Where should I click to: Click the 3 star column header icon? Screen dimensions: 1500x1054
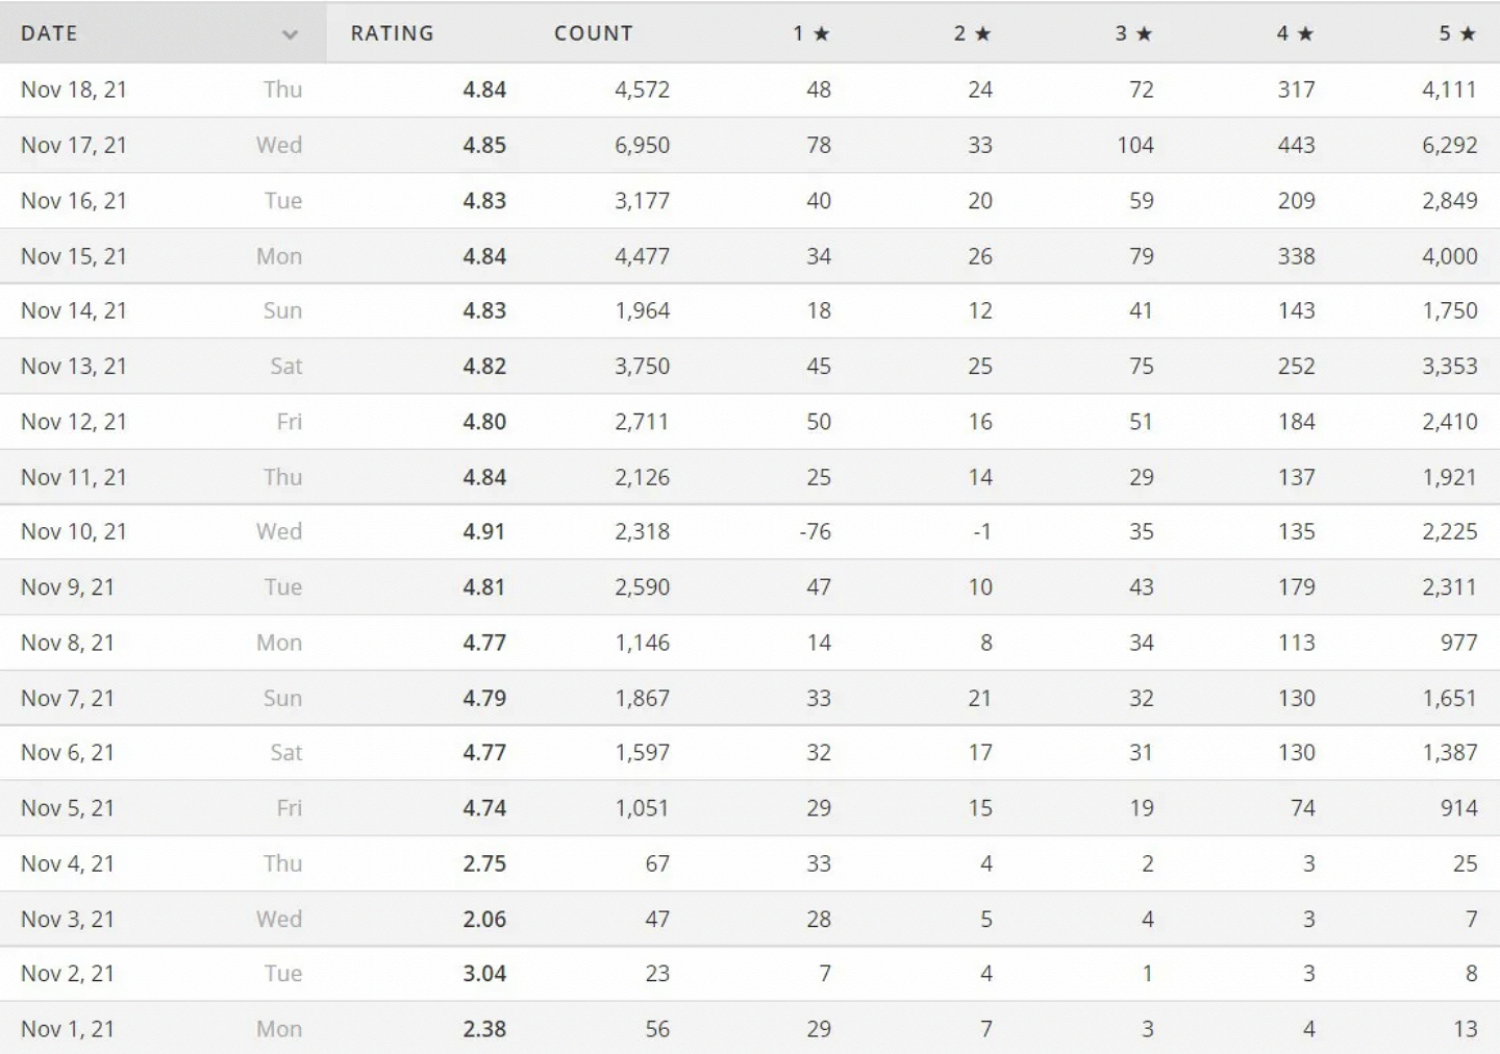pyautogui.click(x=1145, y=34)
